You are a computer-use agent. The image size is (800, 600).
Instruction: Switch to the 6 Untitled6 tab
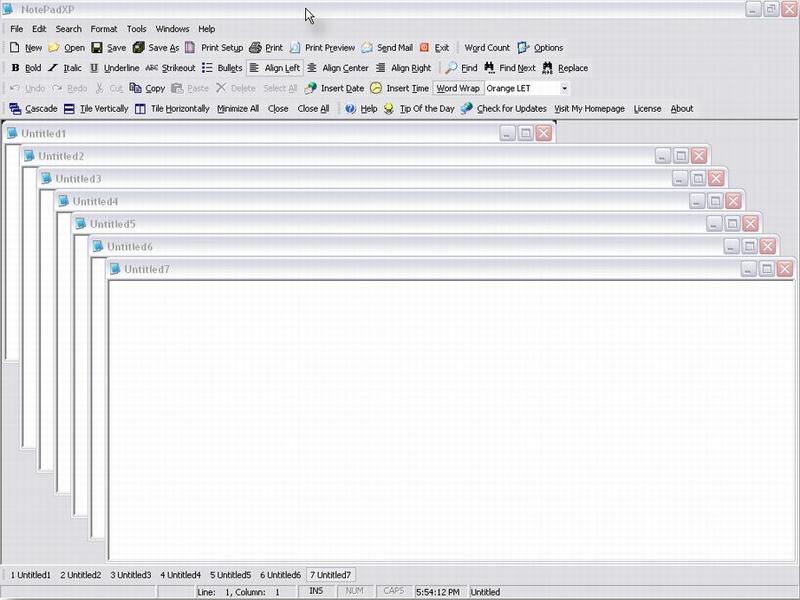(x=281, y=575)
